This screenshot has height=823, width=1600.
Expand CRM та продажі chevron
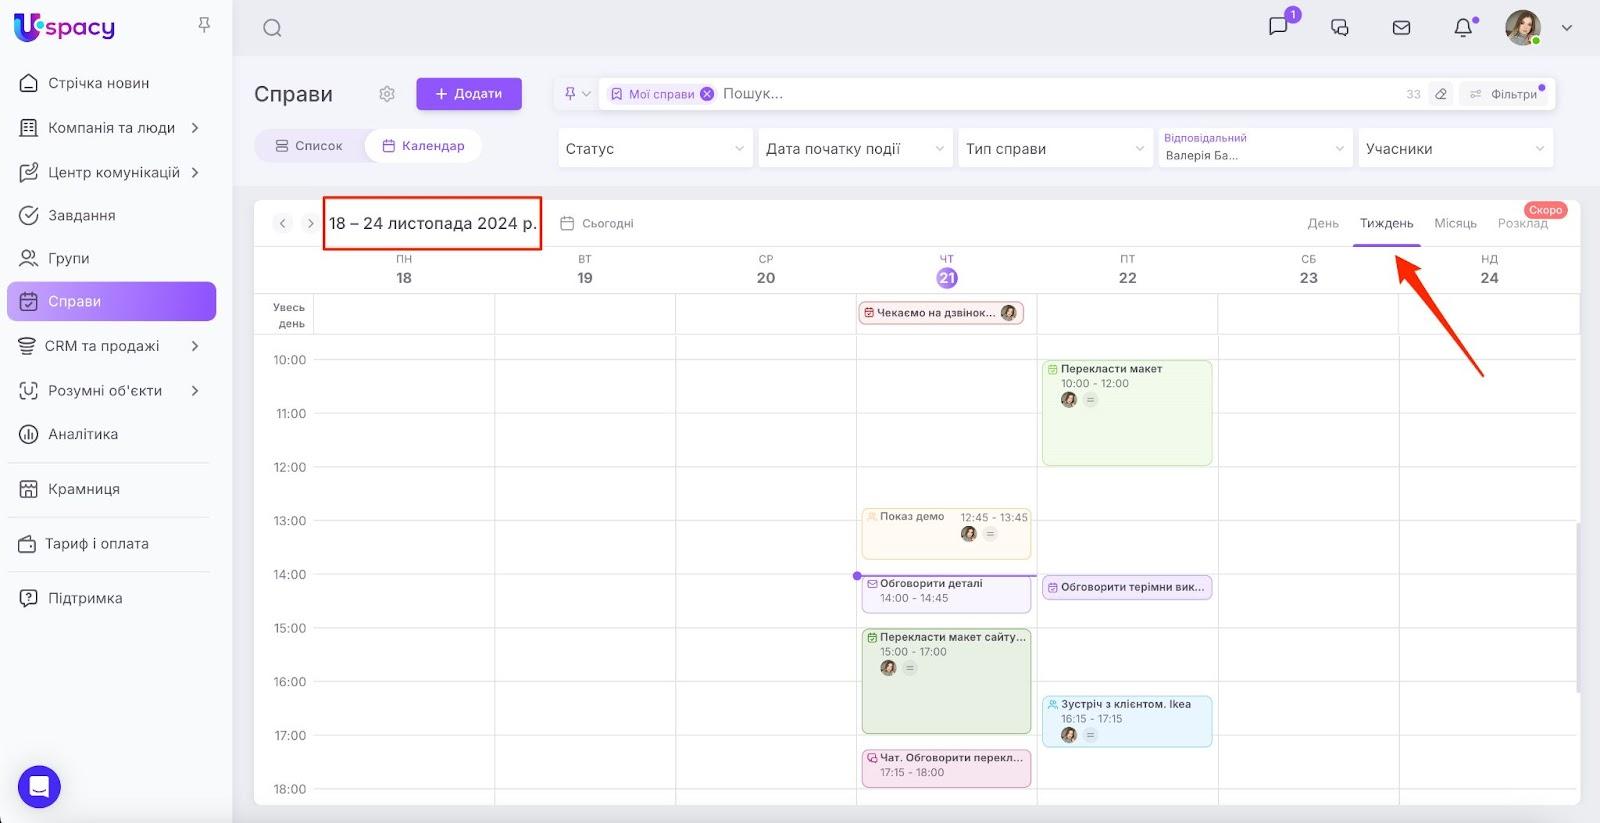pos(195,346)
